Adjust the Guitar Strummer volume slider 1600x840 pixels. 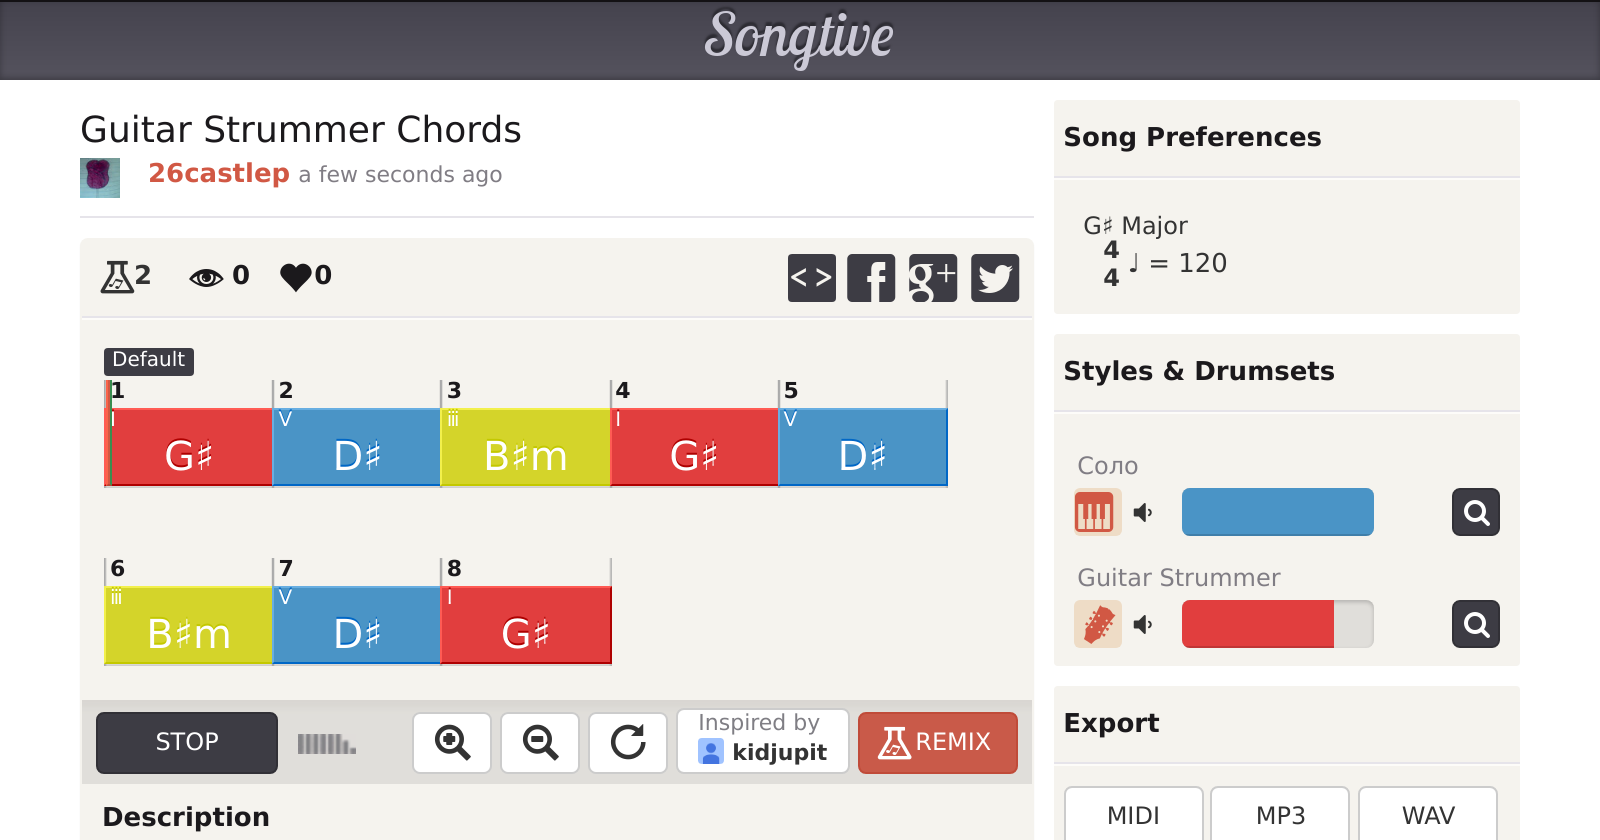(1277, 625)
